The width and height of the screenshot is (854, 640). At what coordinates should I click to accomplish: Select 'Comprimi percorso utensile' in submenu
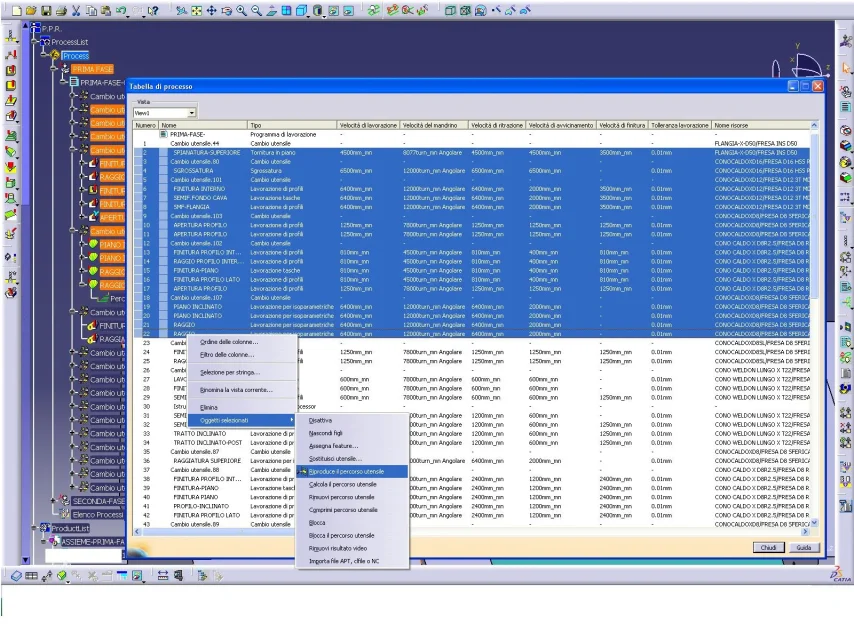coord(352,510)
